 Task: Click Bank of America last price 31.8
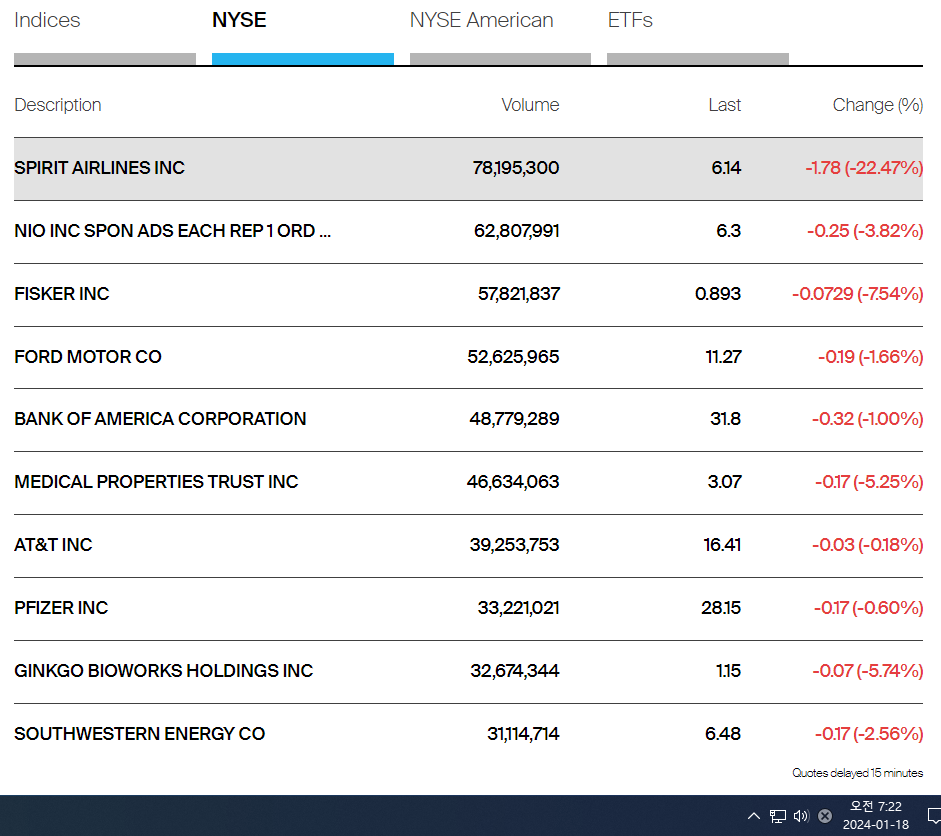[726, 419]
